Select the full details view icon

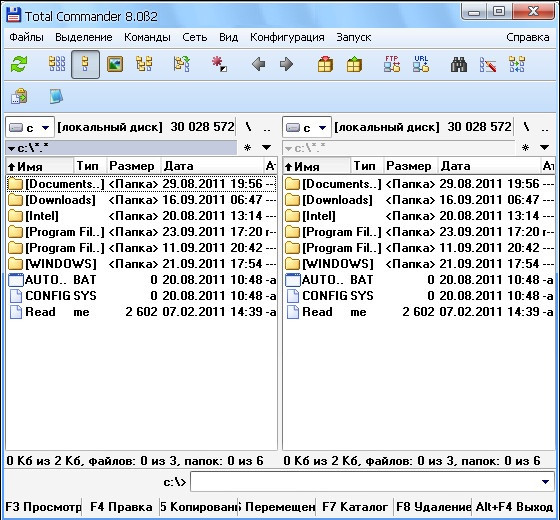pyautogui.click(x=85, y=64)
